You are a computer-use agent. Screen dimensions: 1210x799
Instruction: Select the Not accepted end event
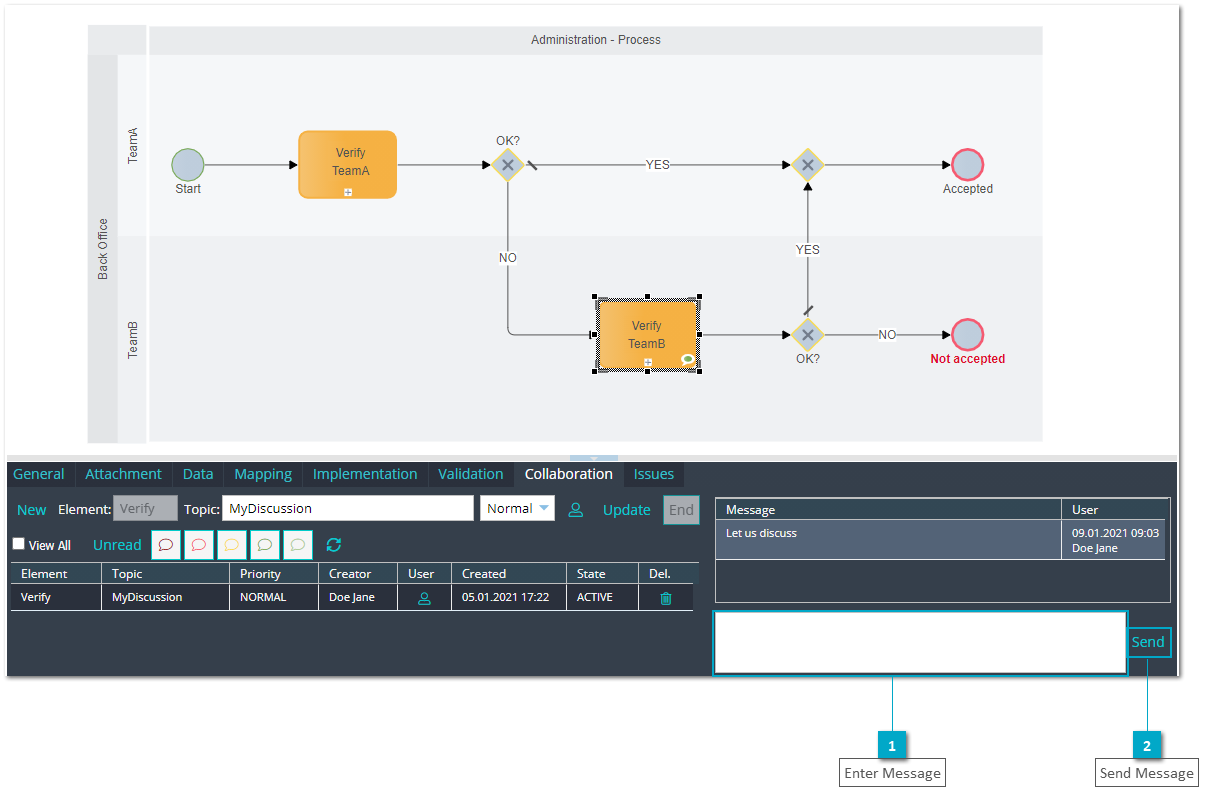(967, 335)
